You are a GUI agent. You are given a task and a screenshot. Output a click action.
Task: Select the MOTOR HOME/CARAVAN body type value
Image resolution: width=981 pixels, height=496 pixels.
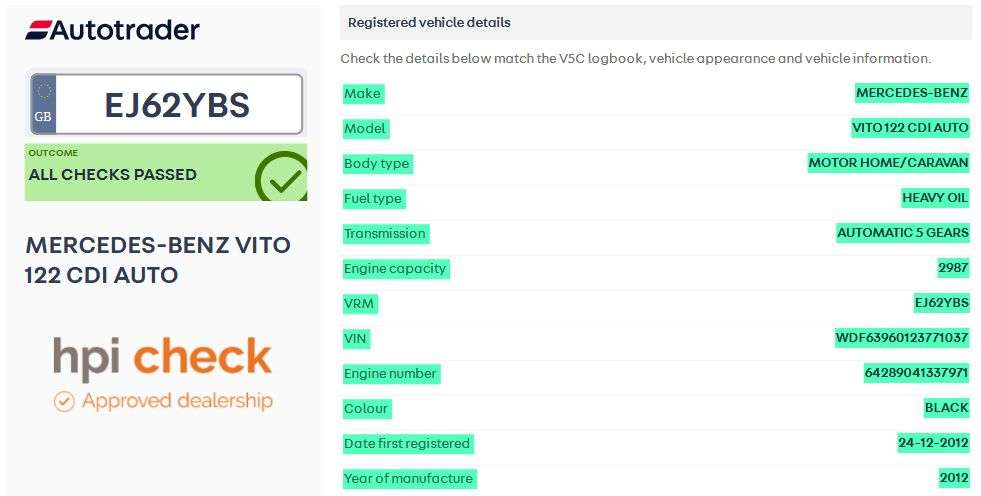pyautogui.click(x=888, y=163)
